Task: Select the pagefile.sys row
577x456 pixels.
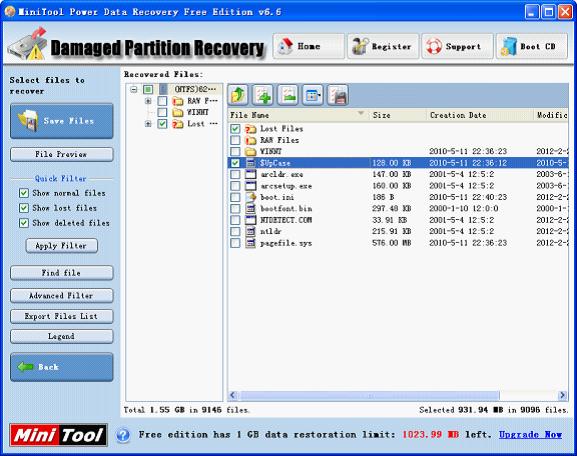Action: pyautogui.click(x=398, y=243)
